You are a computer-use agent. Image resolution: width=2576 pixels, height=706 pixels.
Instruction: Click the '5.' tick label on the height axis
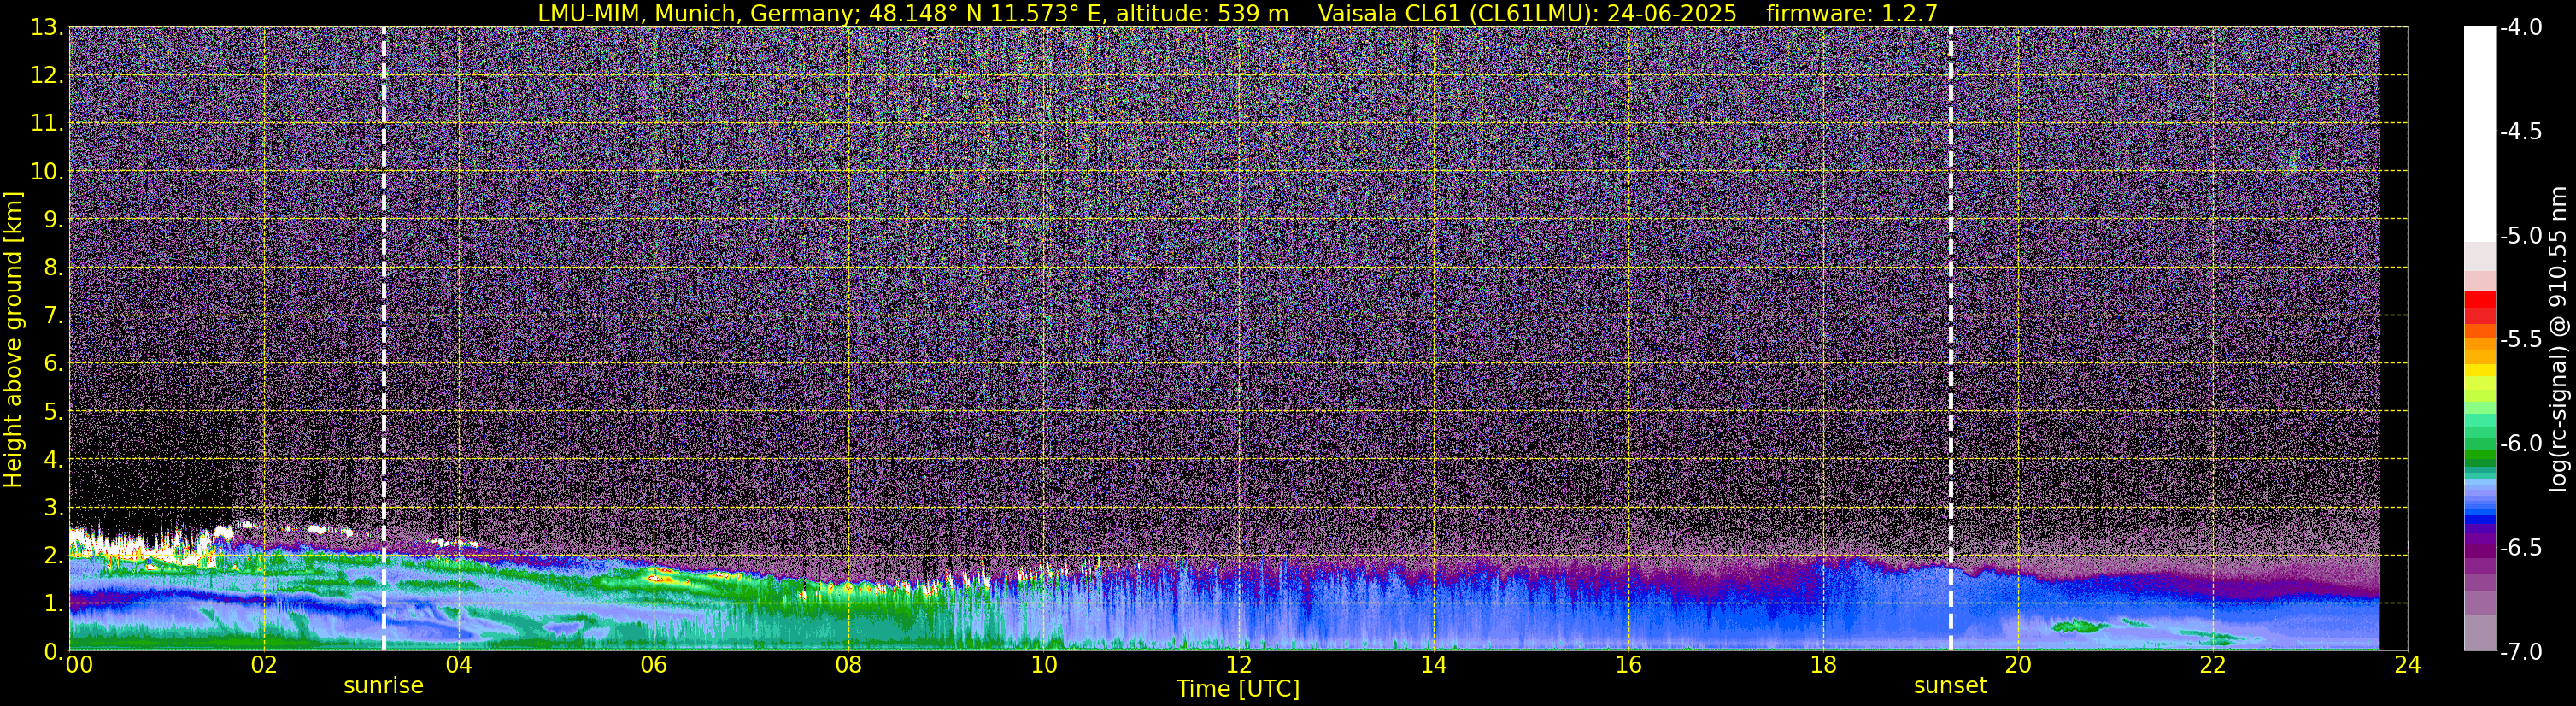52,412
